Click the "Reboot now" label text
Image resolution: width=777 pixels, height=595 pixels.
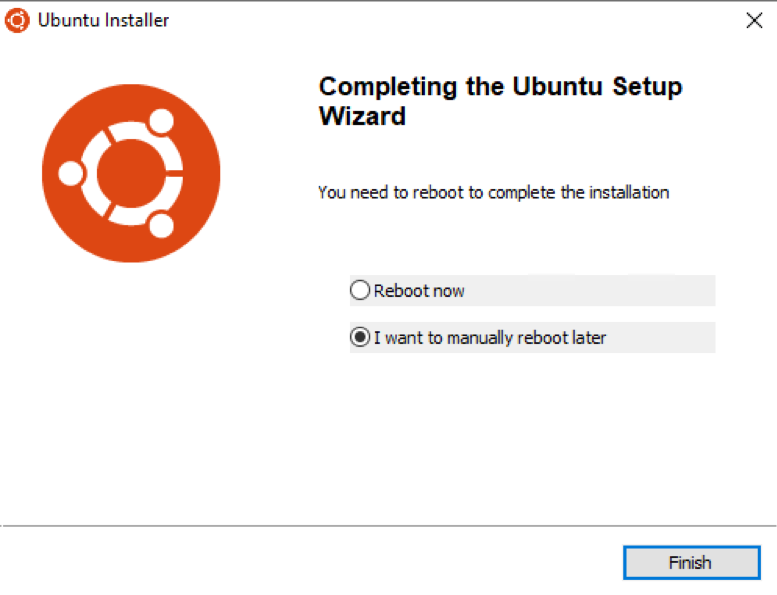pos(419,291)
